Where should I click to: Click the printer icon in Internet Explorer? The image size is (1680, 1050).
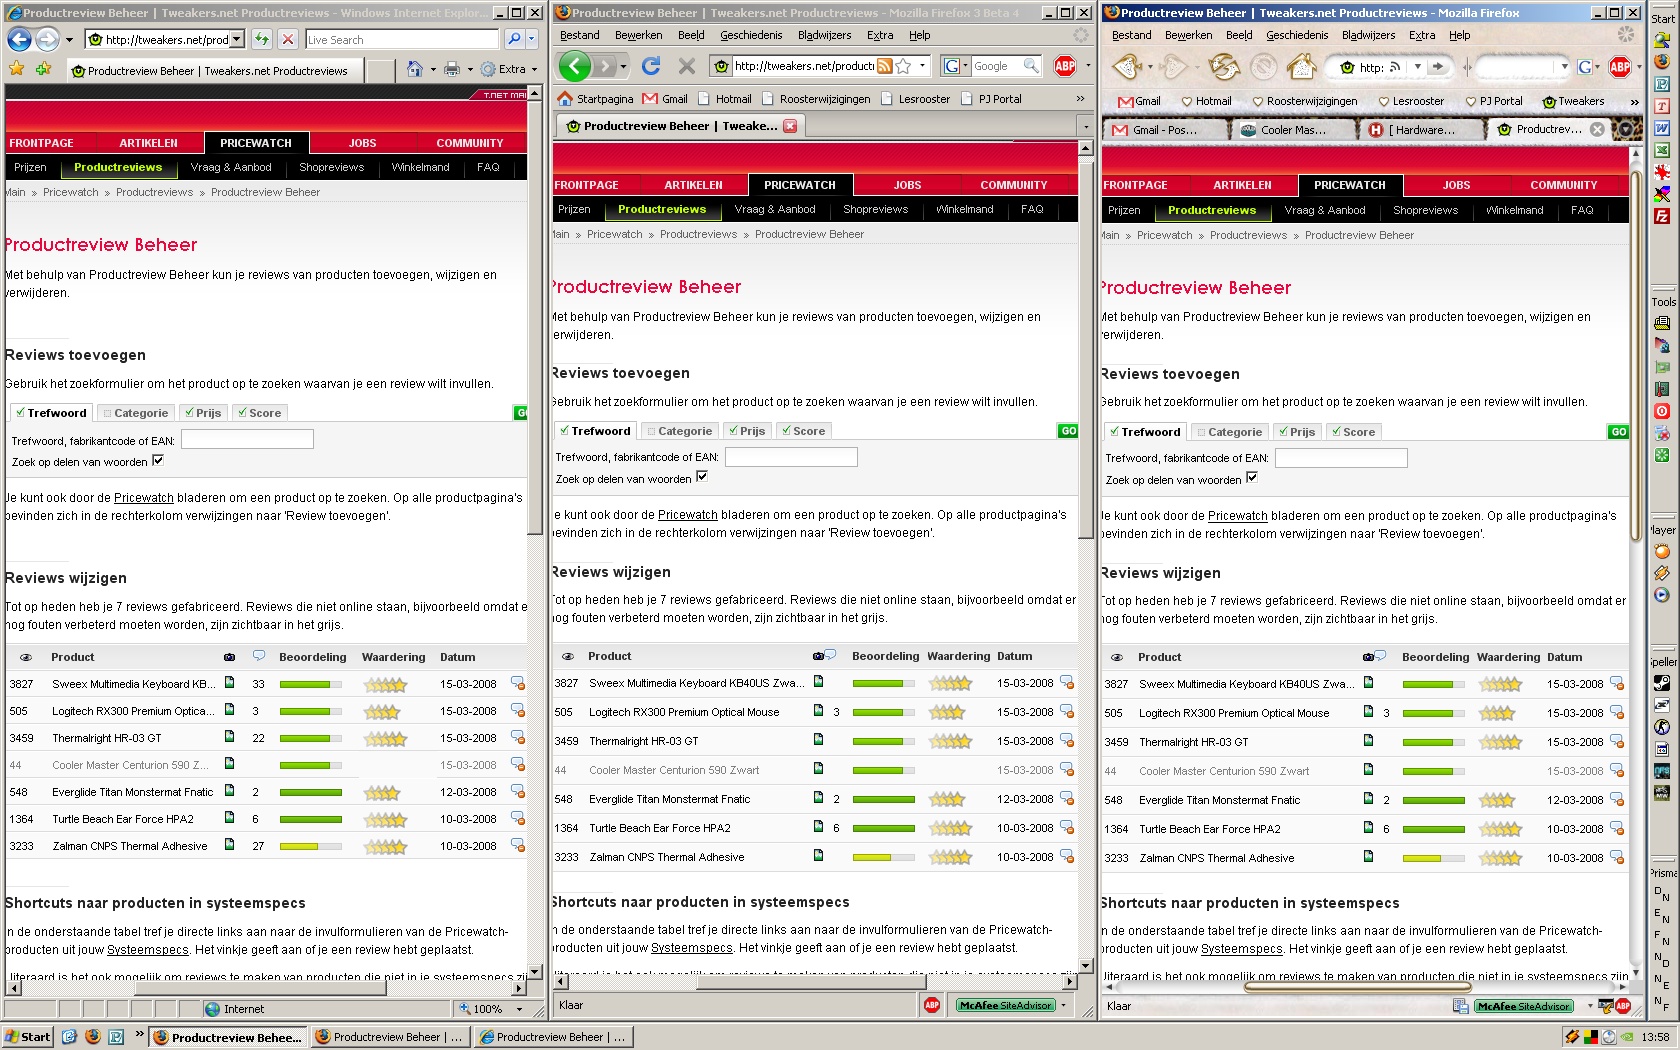click(x=452, y=70)
